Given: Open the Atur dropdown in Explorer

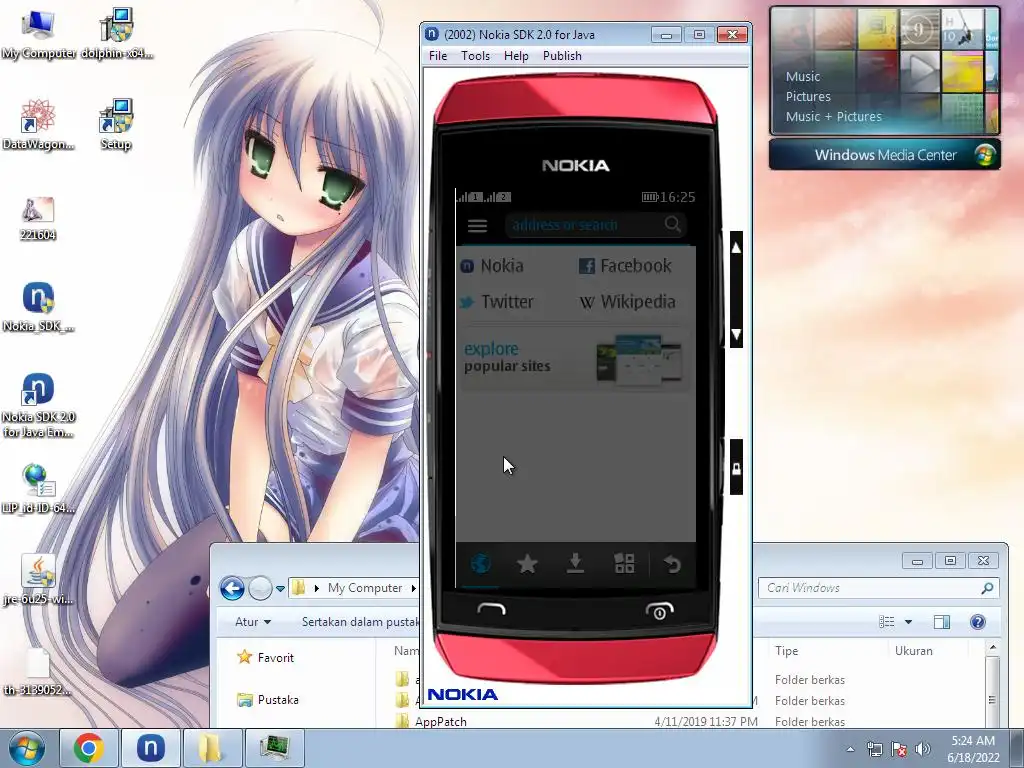Looking at the screenshot, I should [x=253, y=622].
